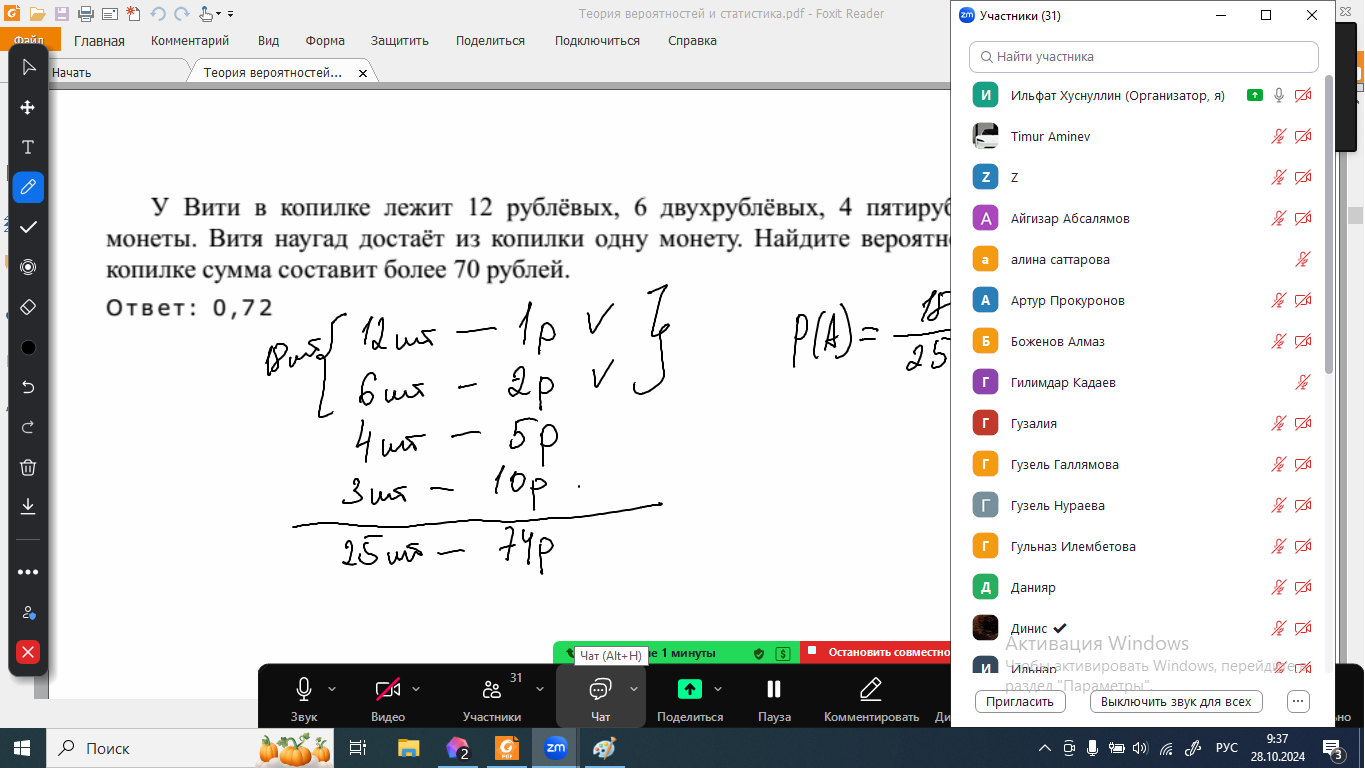
Task: Open the Комментарий menu in Foxit
Action: pyautogui.click(x=190, y=41)
